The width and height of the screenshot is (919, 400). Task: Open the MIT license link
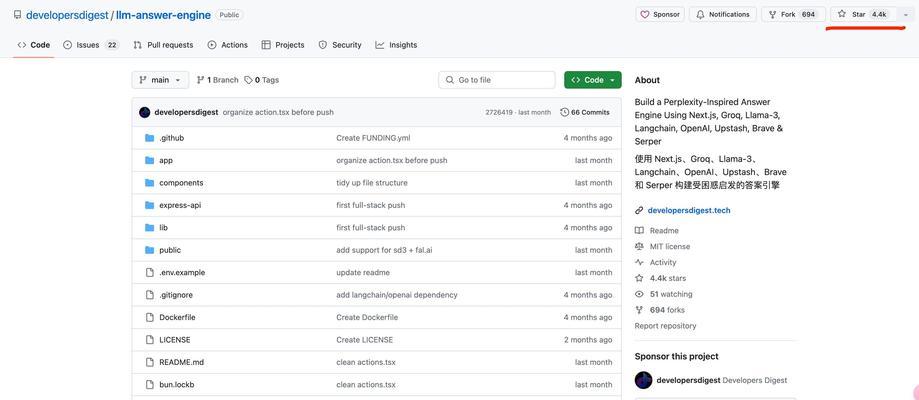[670, 246]
